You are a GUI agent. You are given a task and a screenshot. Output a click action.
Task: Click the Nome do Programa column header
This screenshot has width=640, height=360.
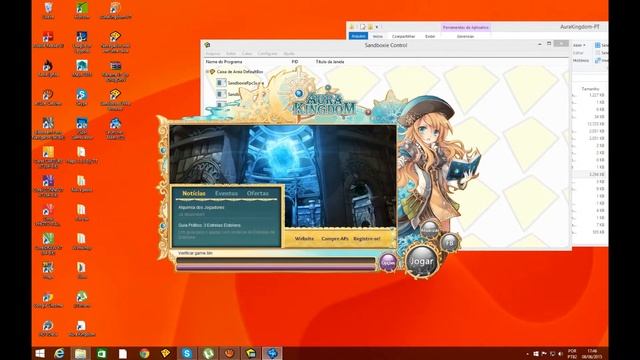click(x=224, y=62)
